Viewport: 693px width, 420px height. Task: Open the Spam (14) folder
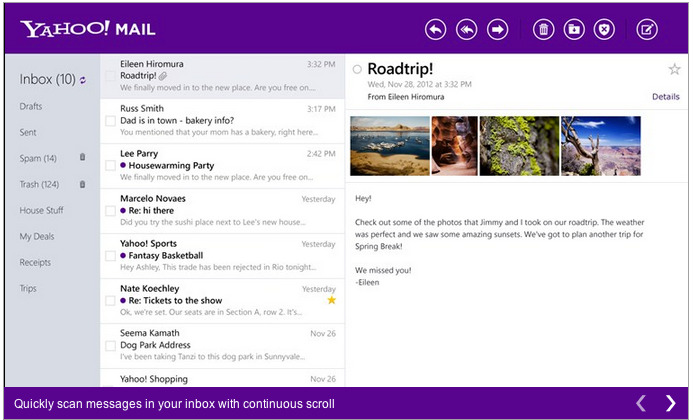38,158
